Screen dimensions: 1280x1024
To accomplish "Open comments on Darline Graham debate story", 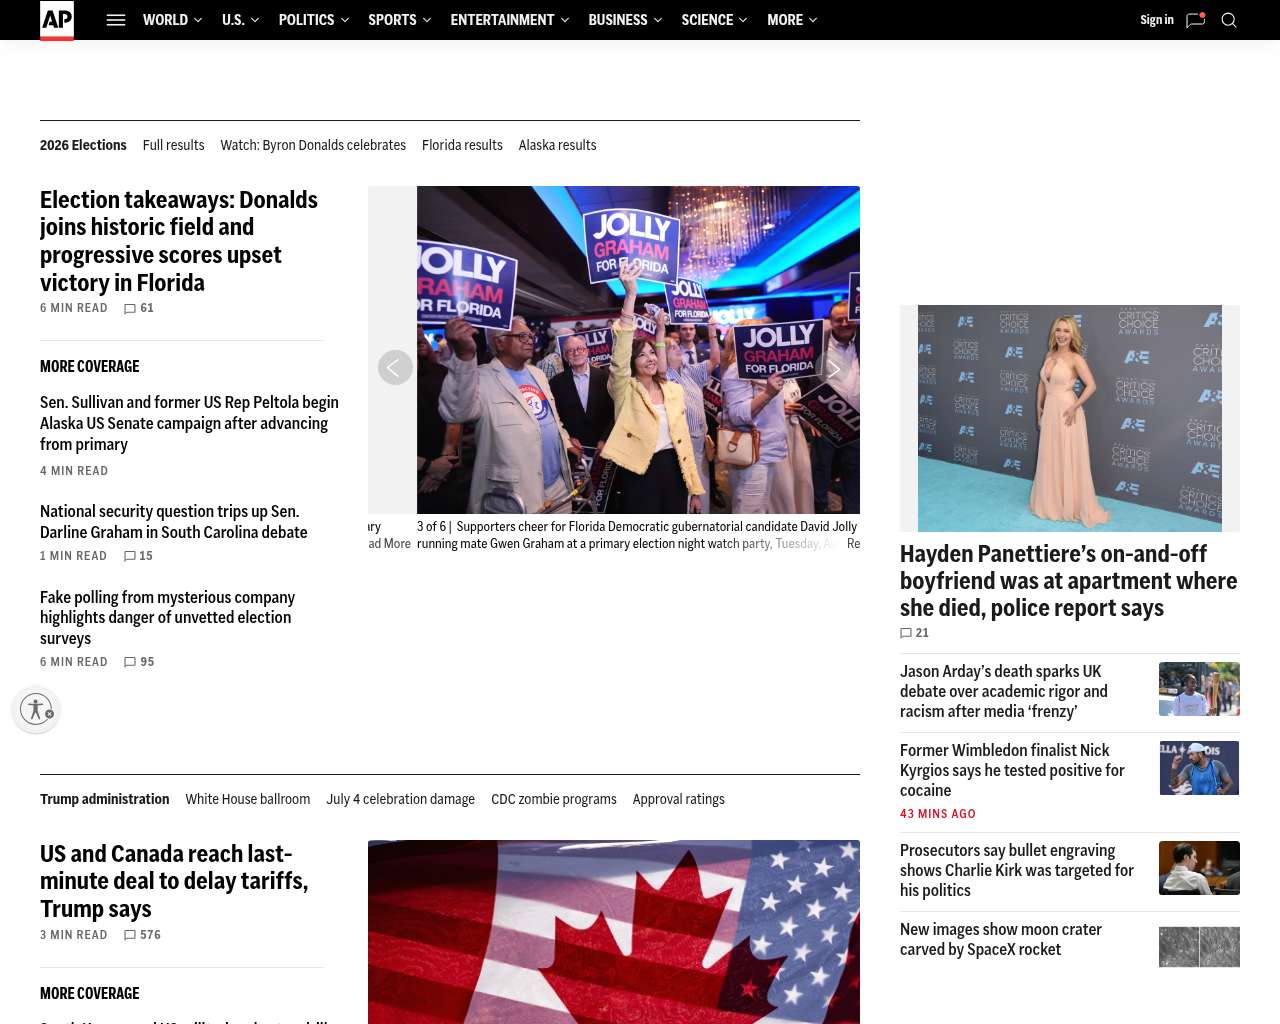I will click(138, 556).
